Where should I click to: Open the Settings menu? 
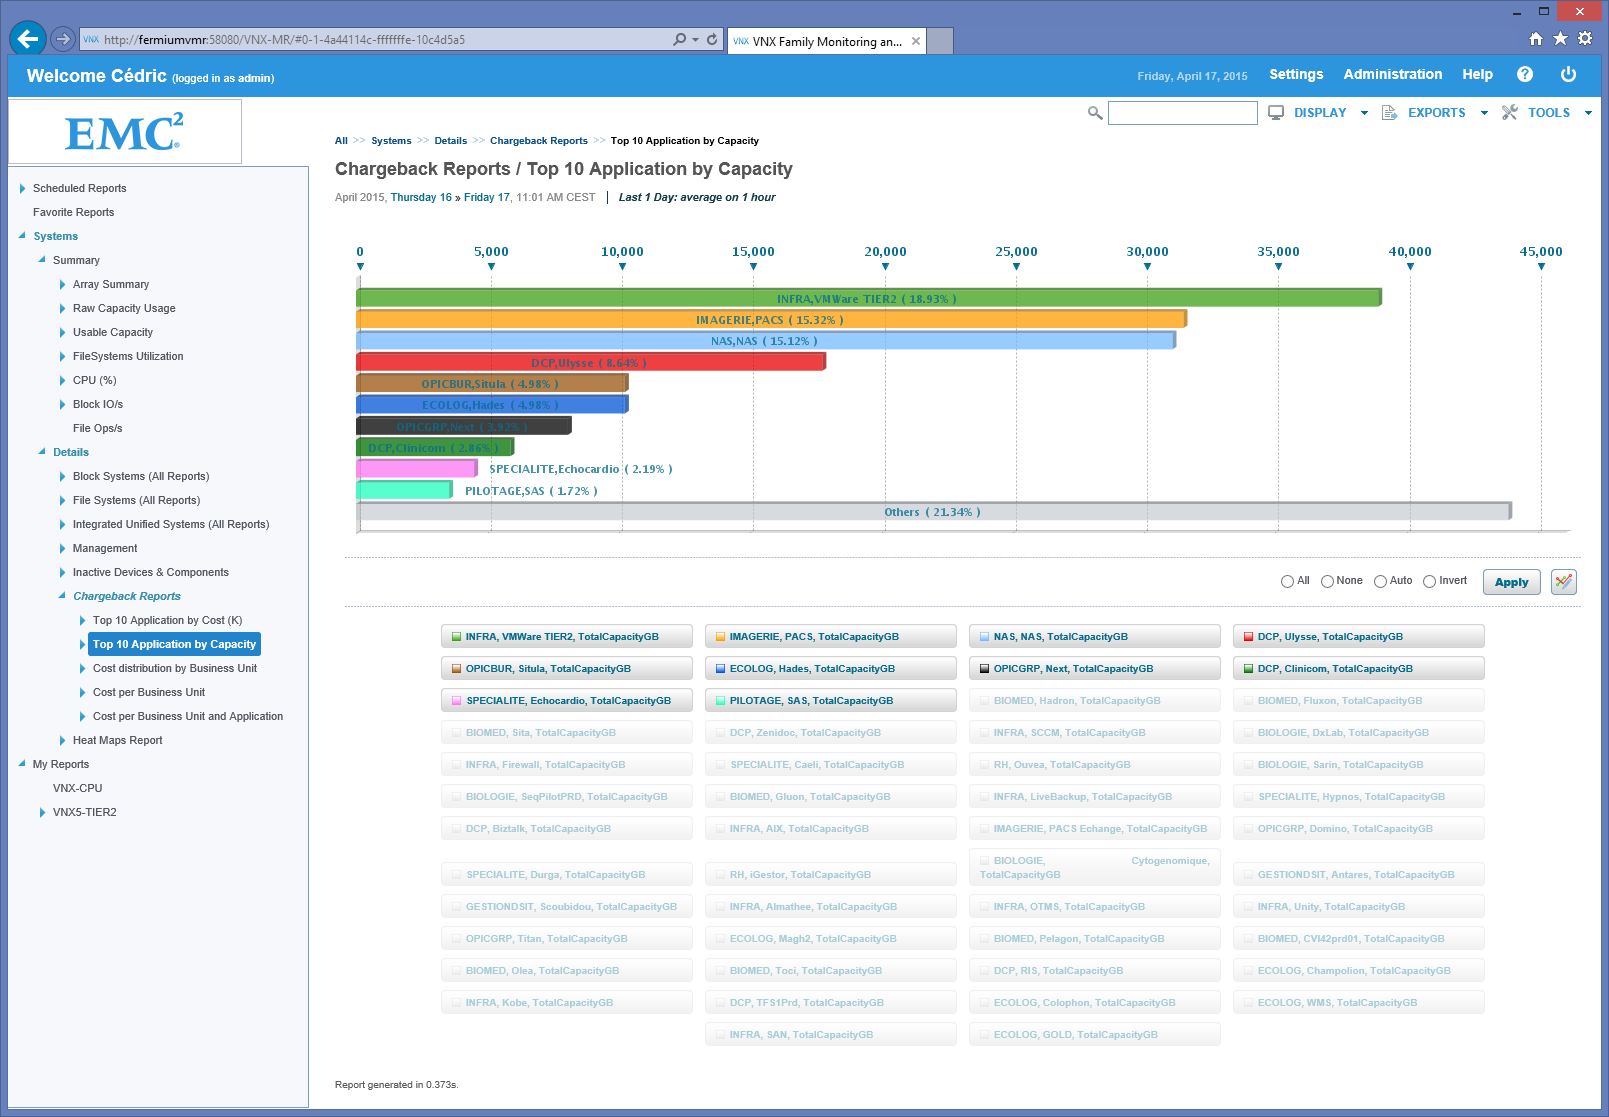tap(1295, 75)
